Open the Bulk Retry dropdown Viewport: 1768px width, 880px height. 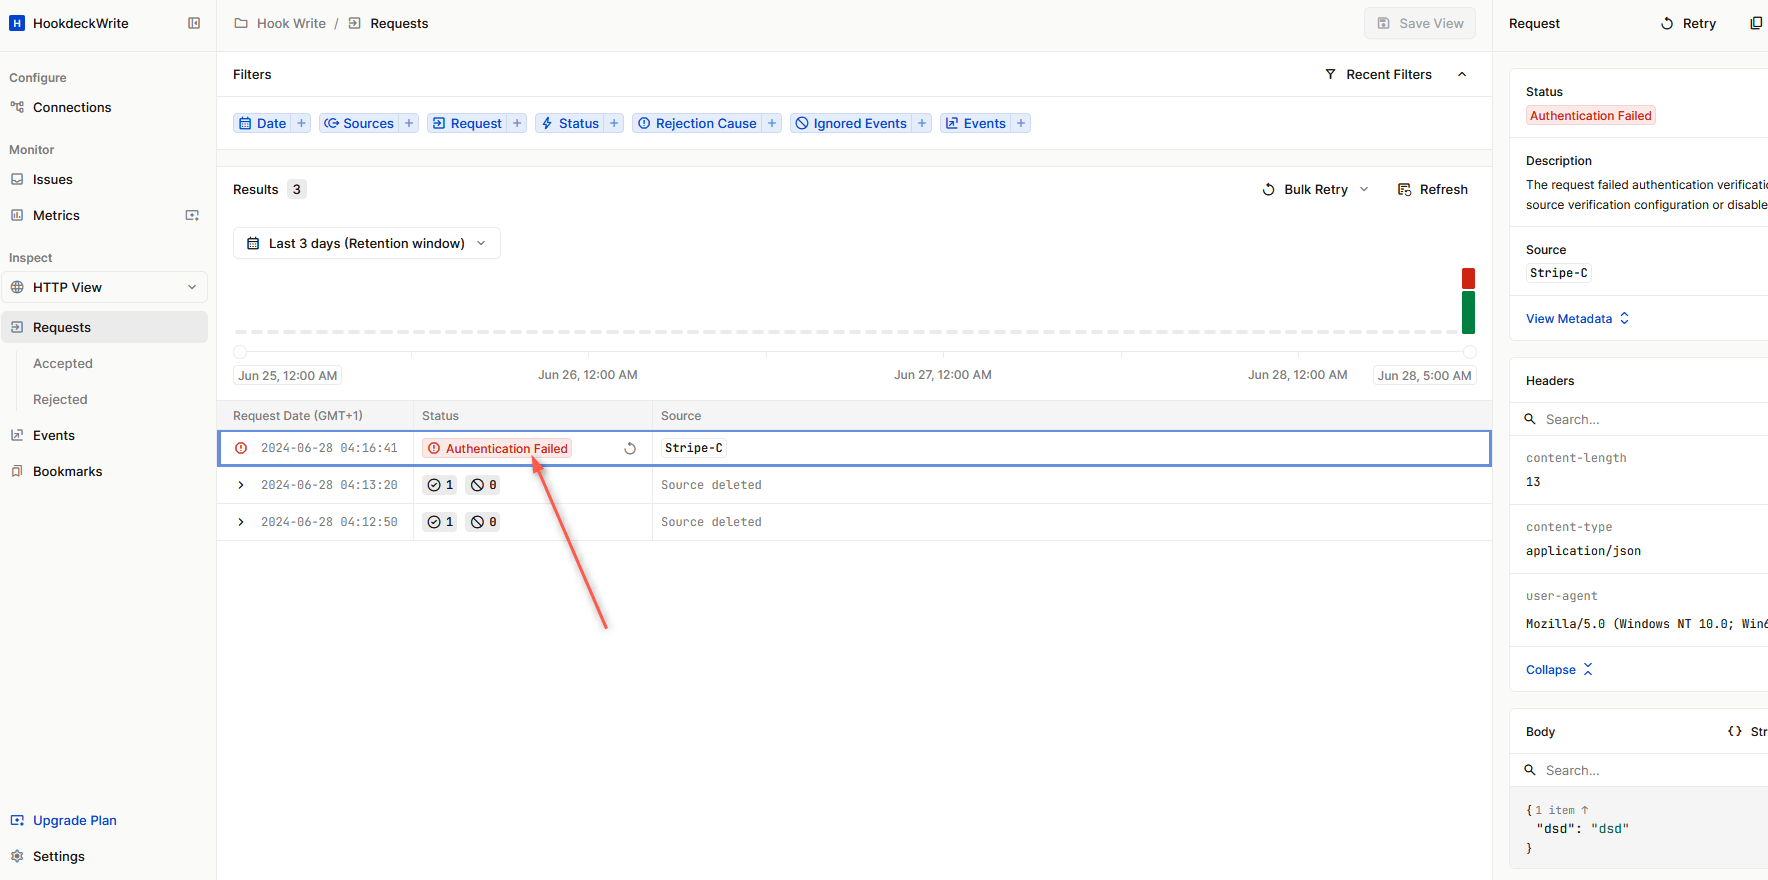[1364, 189]
